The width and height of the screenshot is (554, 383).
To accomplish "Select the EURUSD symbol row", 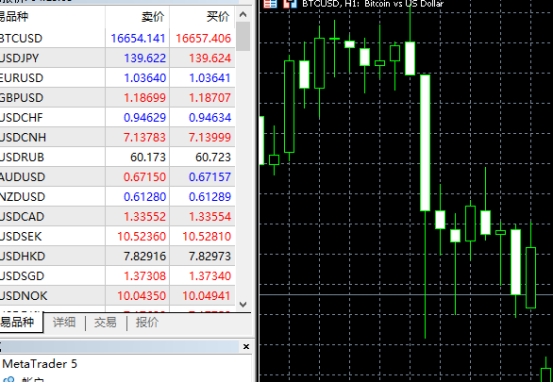I will 117,78.
